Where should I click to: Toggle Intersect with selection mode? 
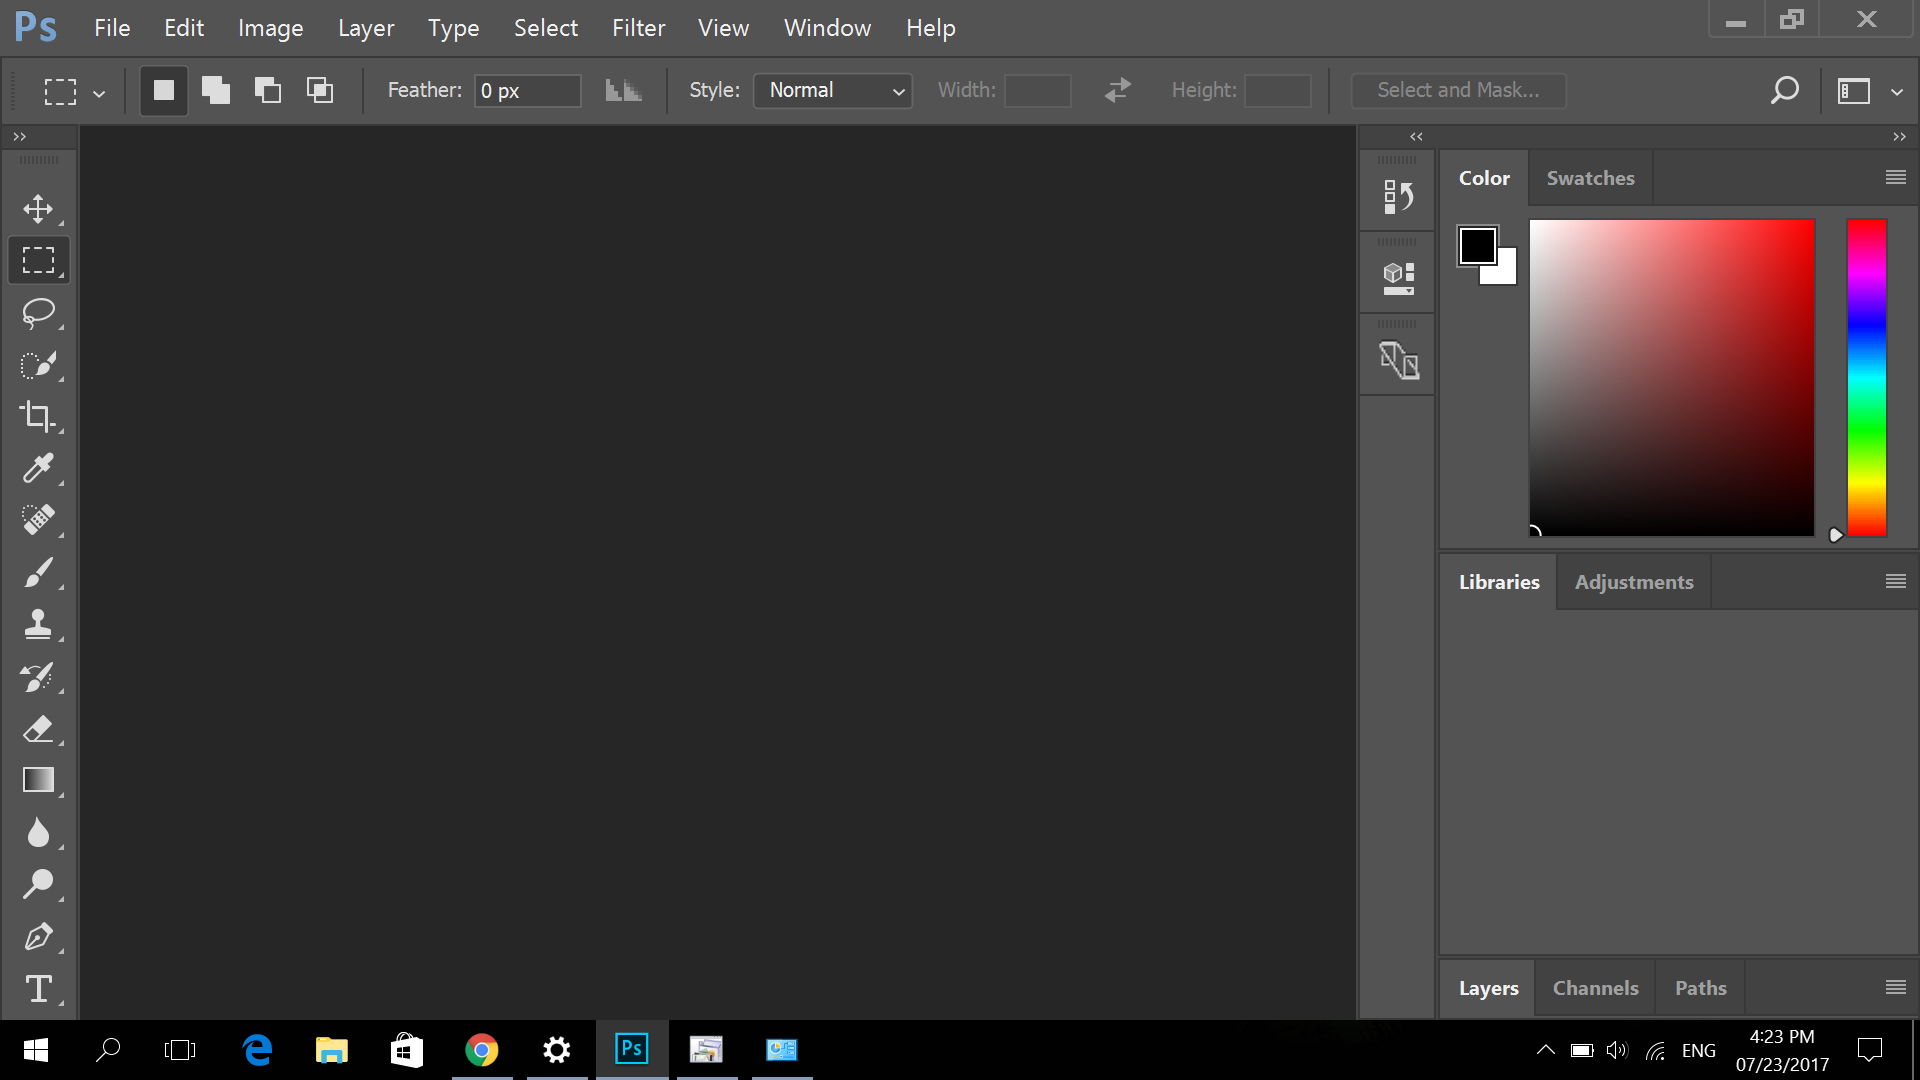pos(318,90)
